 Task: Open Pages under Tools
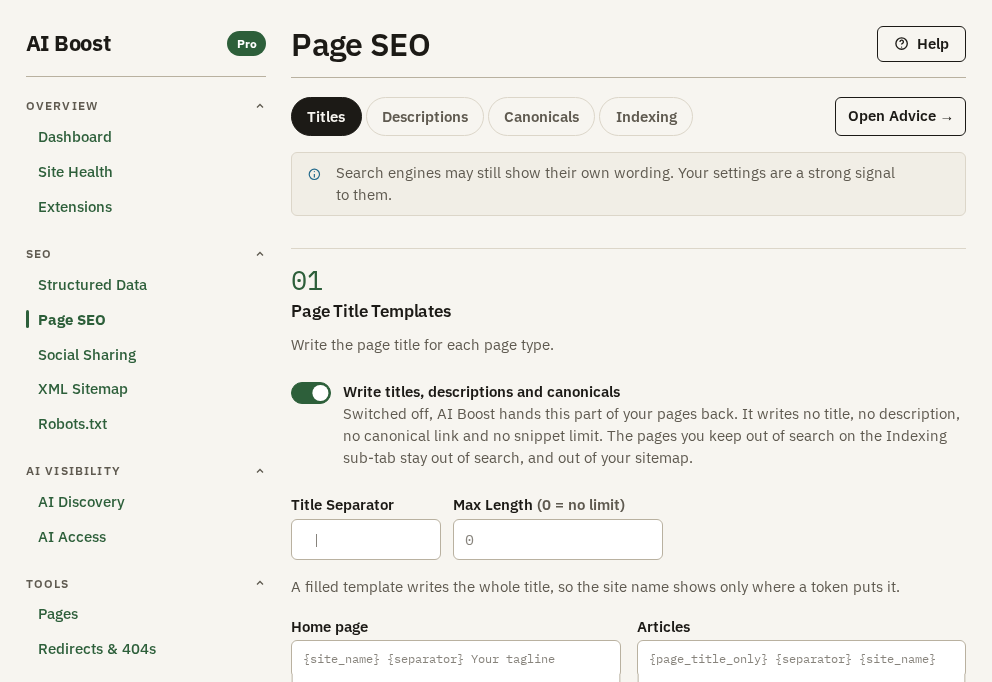coord(58,614)
